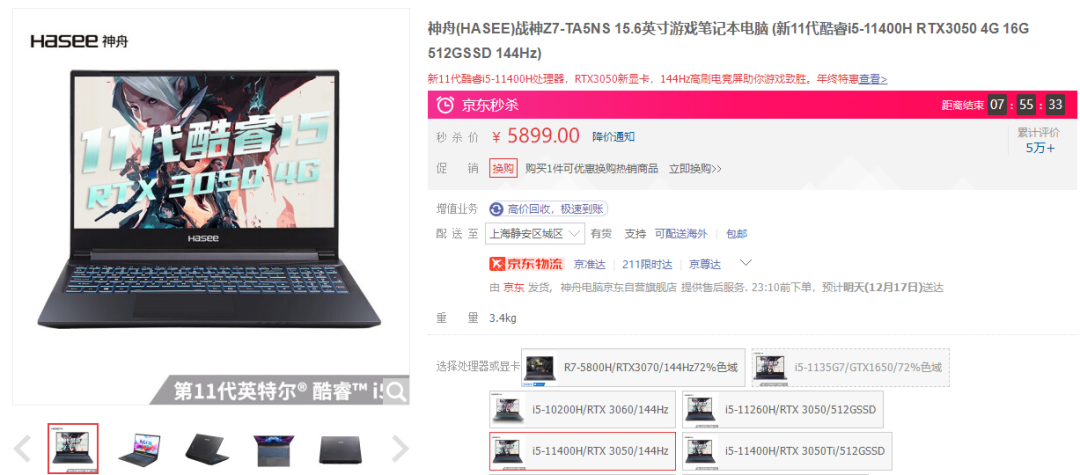
Task: Click the magnifier icon on product image
Action: tap(395, 392)
